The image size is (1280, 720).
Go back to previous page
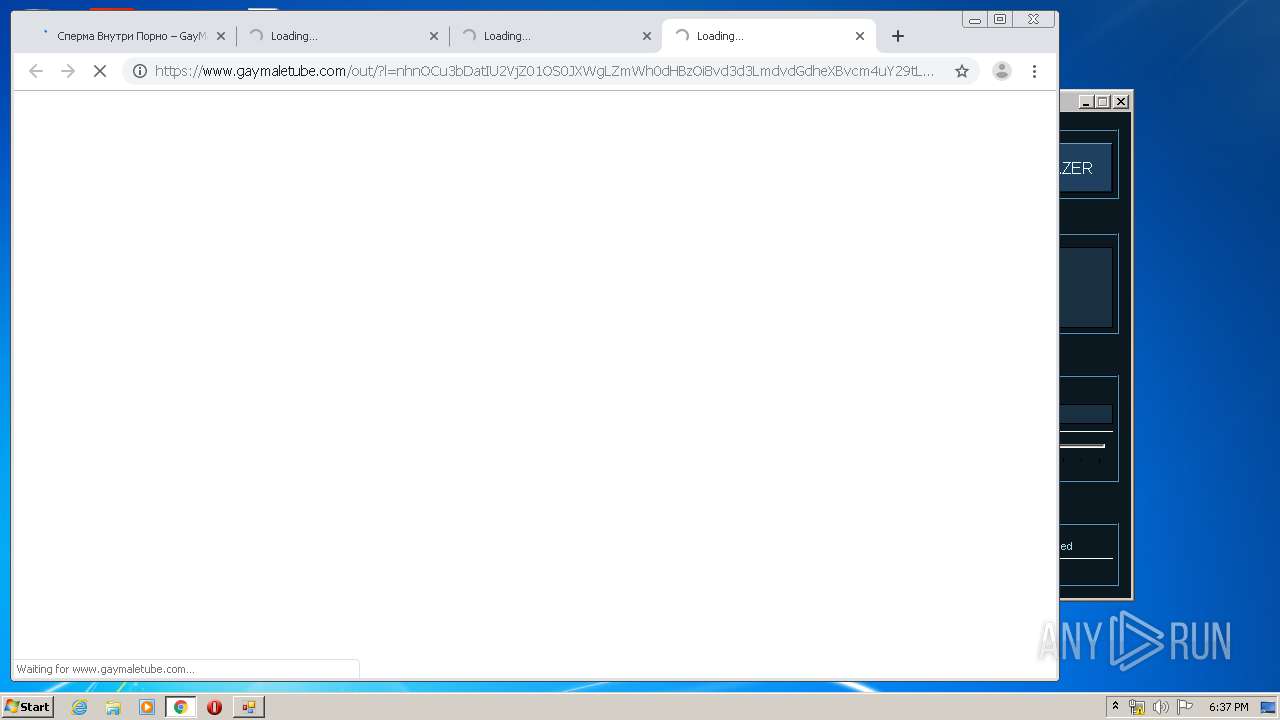(x=36, y=71)
